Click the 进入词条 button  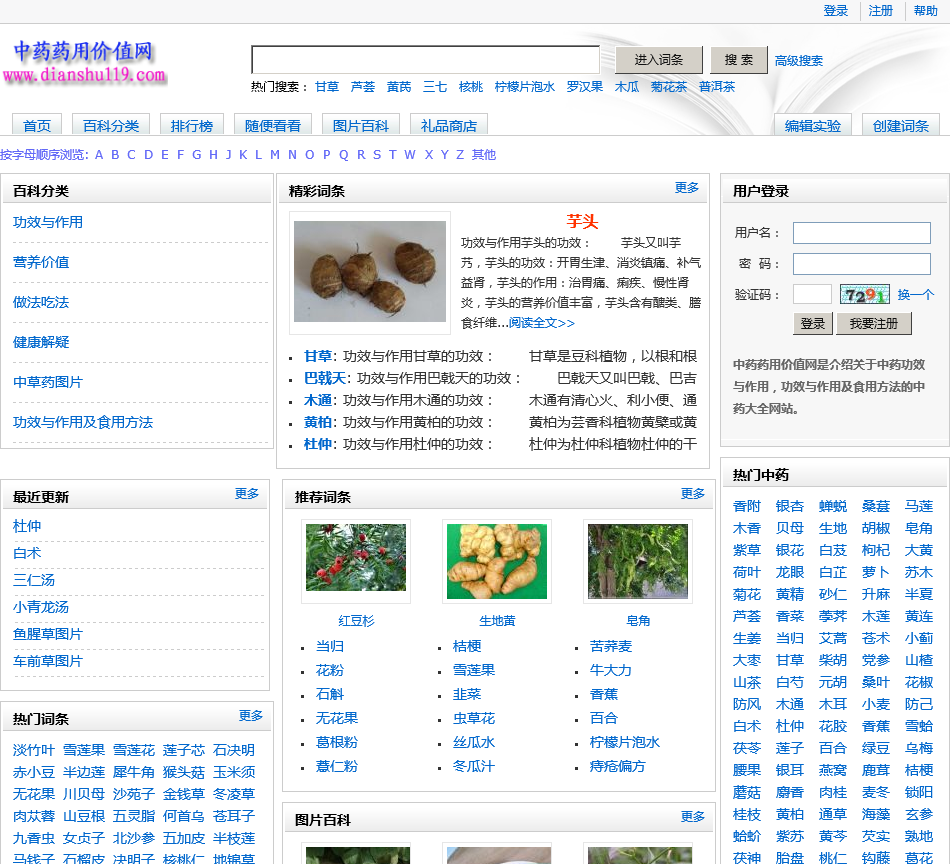pyautogui.click(x=659, y=60)
